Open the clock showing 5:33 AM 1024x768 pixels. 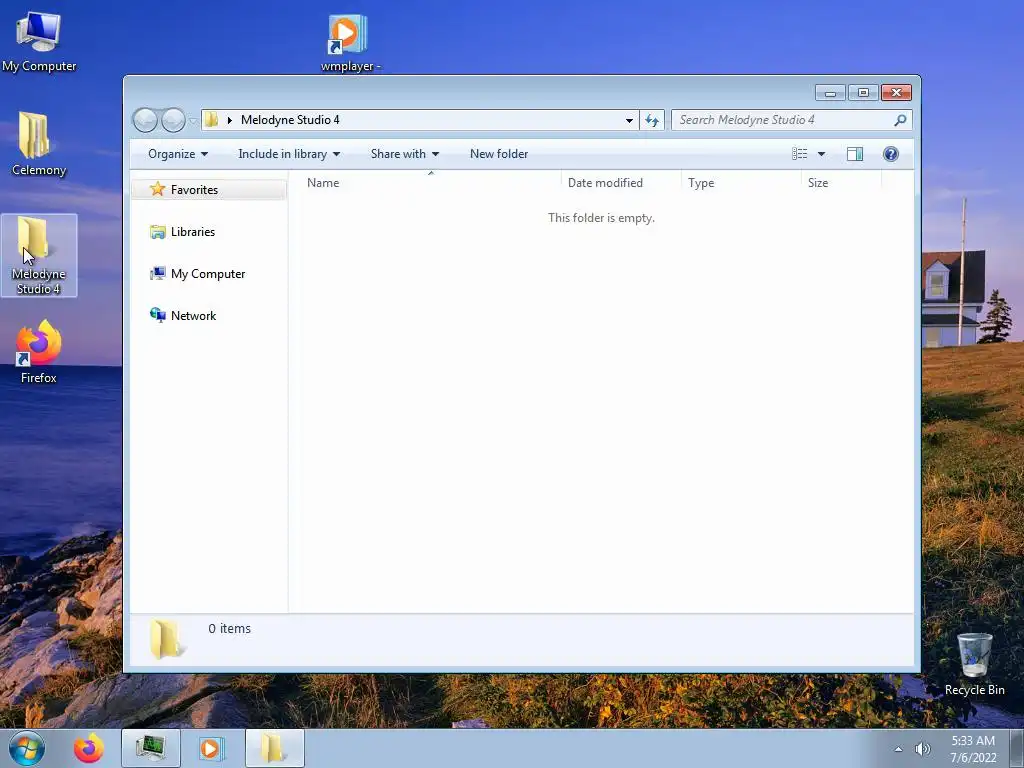click(973, 749)
